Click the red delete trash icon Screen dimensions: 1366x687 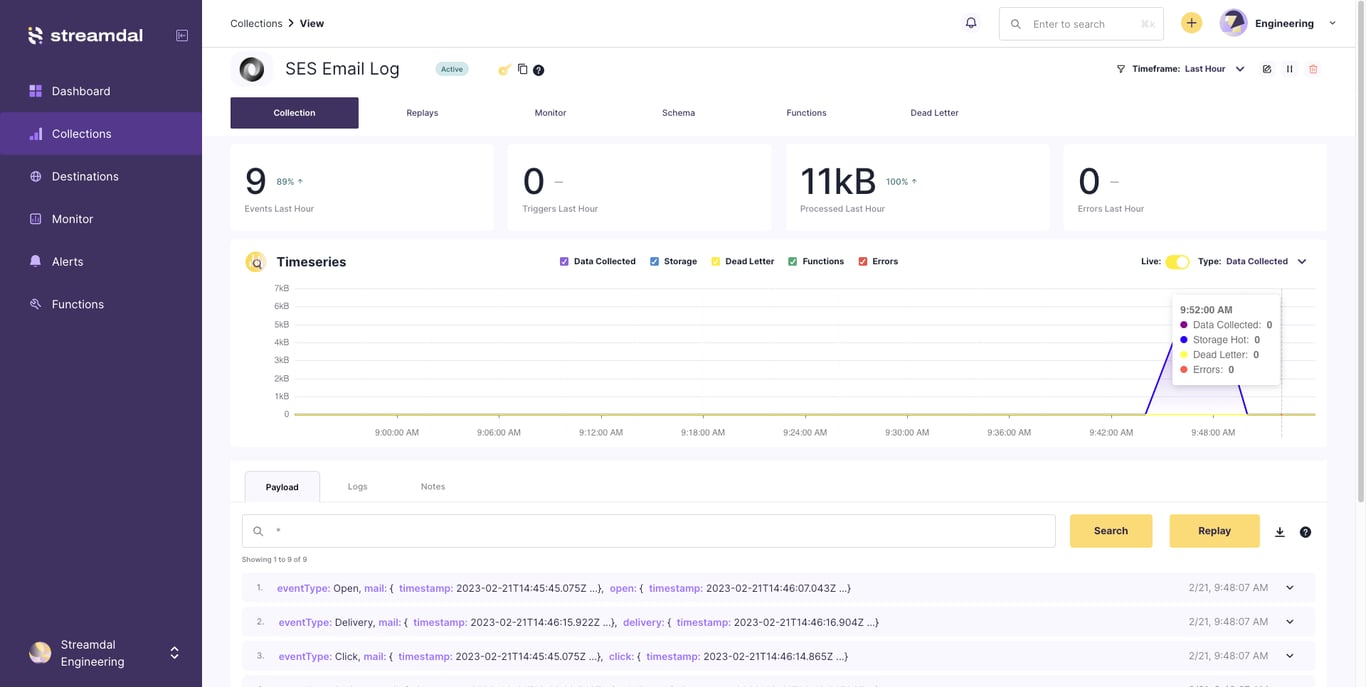pyautogui.click(x=1313, y=69)
